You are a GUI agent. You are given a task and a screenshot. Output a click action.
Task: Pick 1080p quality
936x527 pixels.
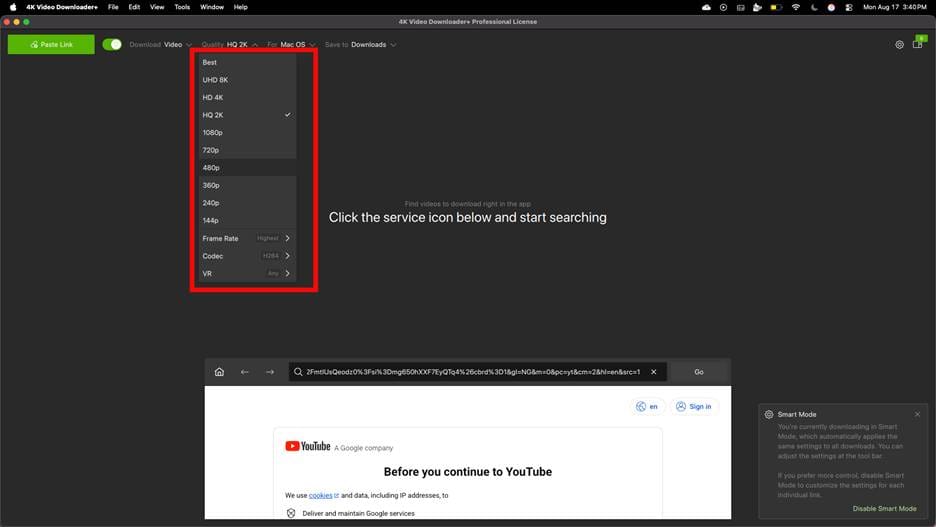tap(247, 132)
